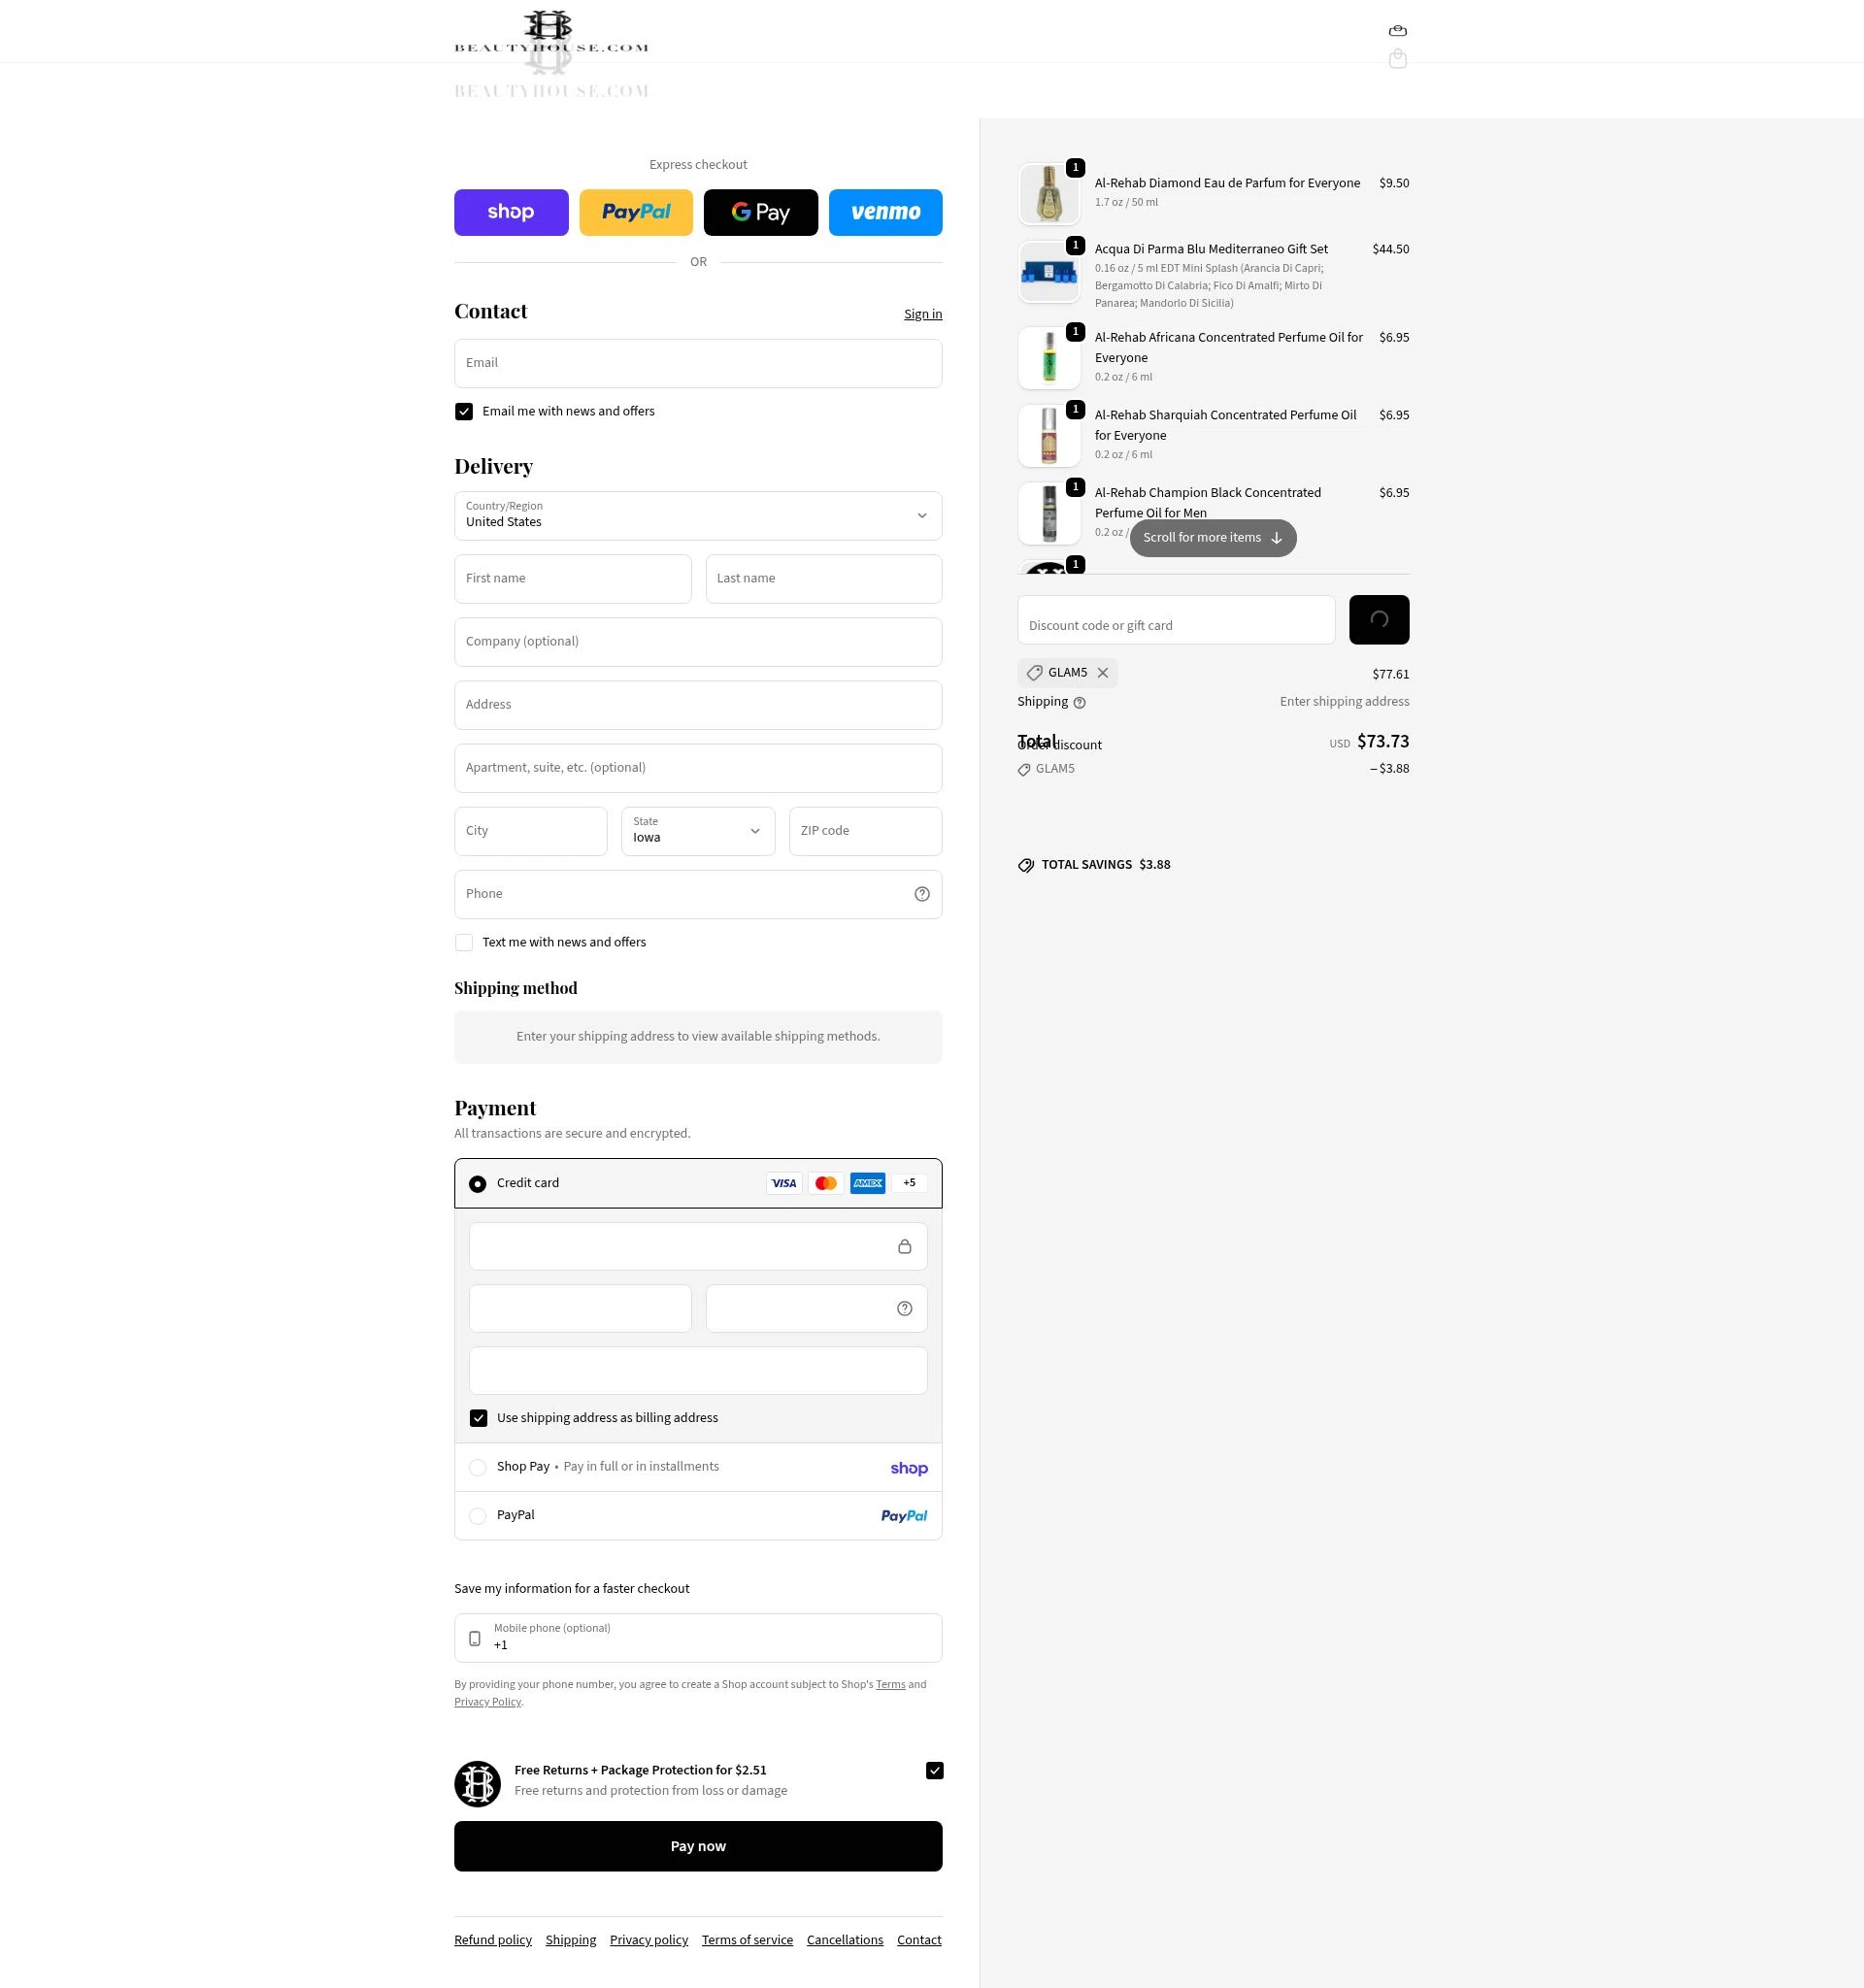Open the Country/Region dropdown
The width and height of the screenshot is (1864, 1988).
698,516
